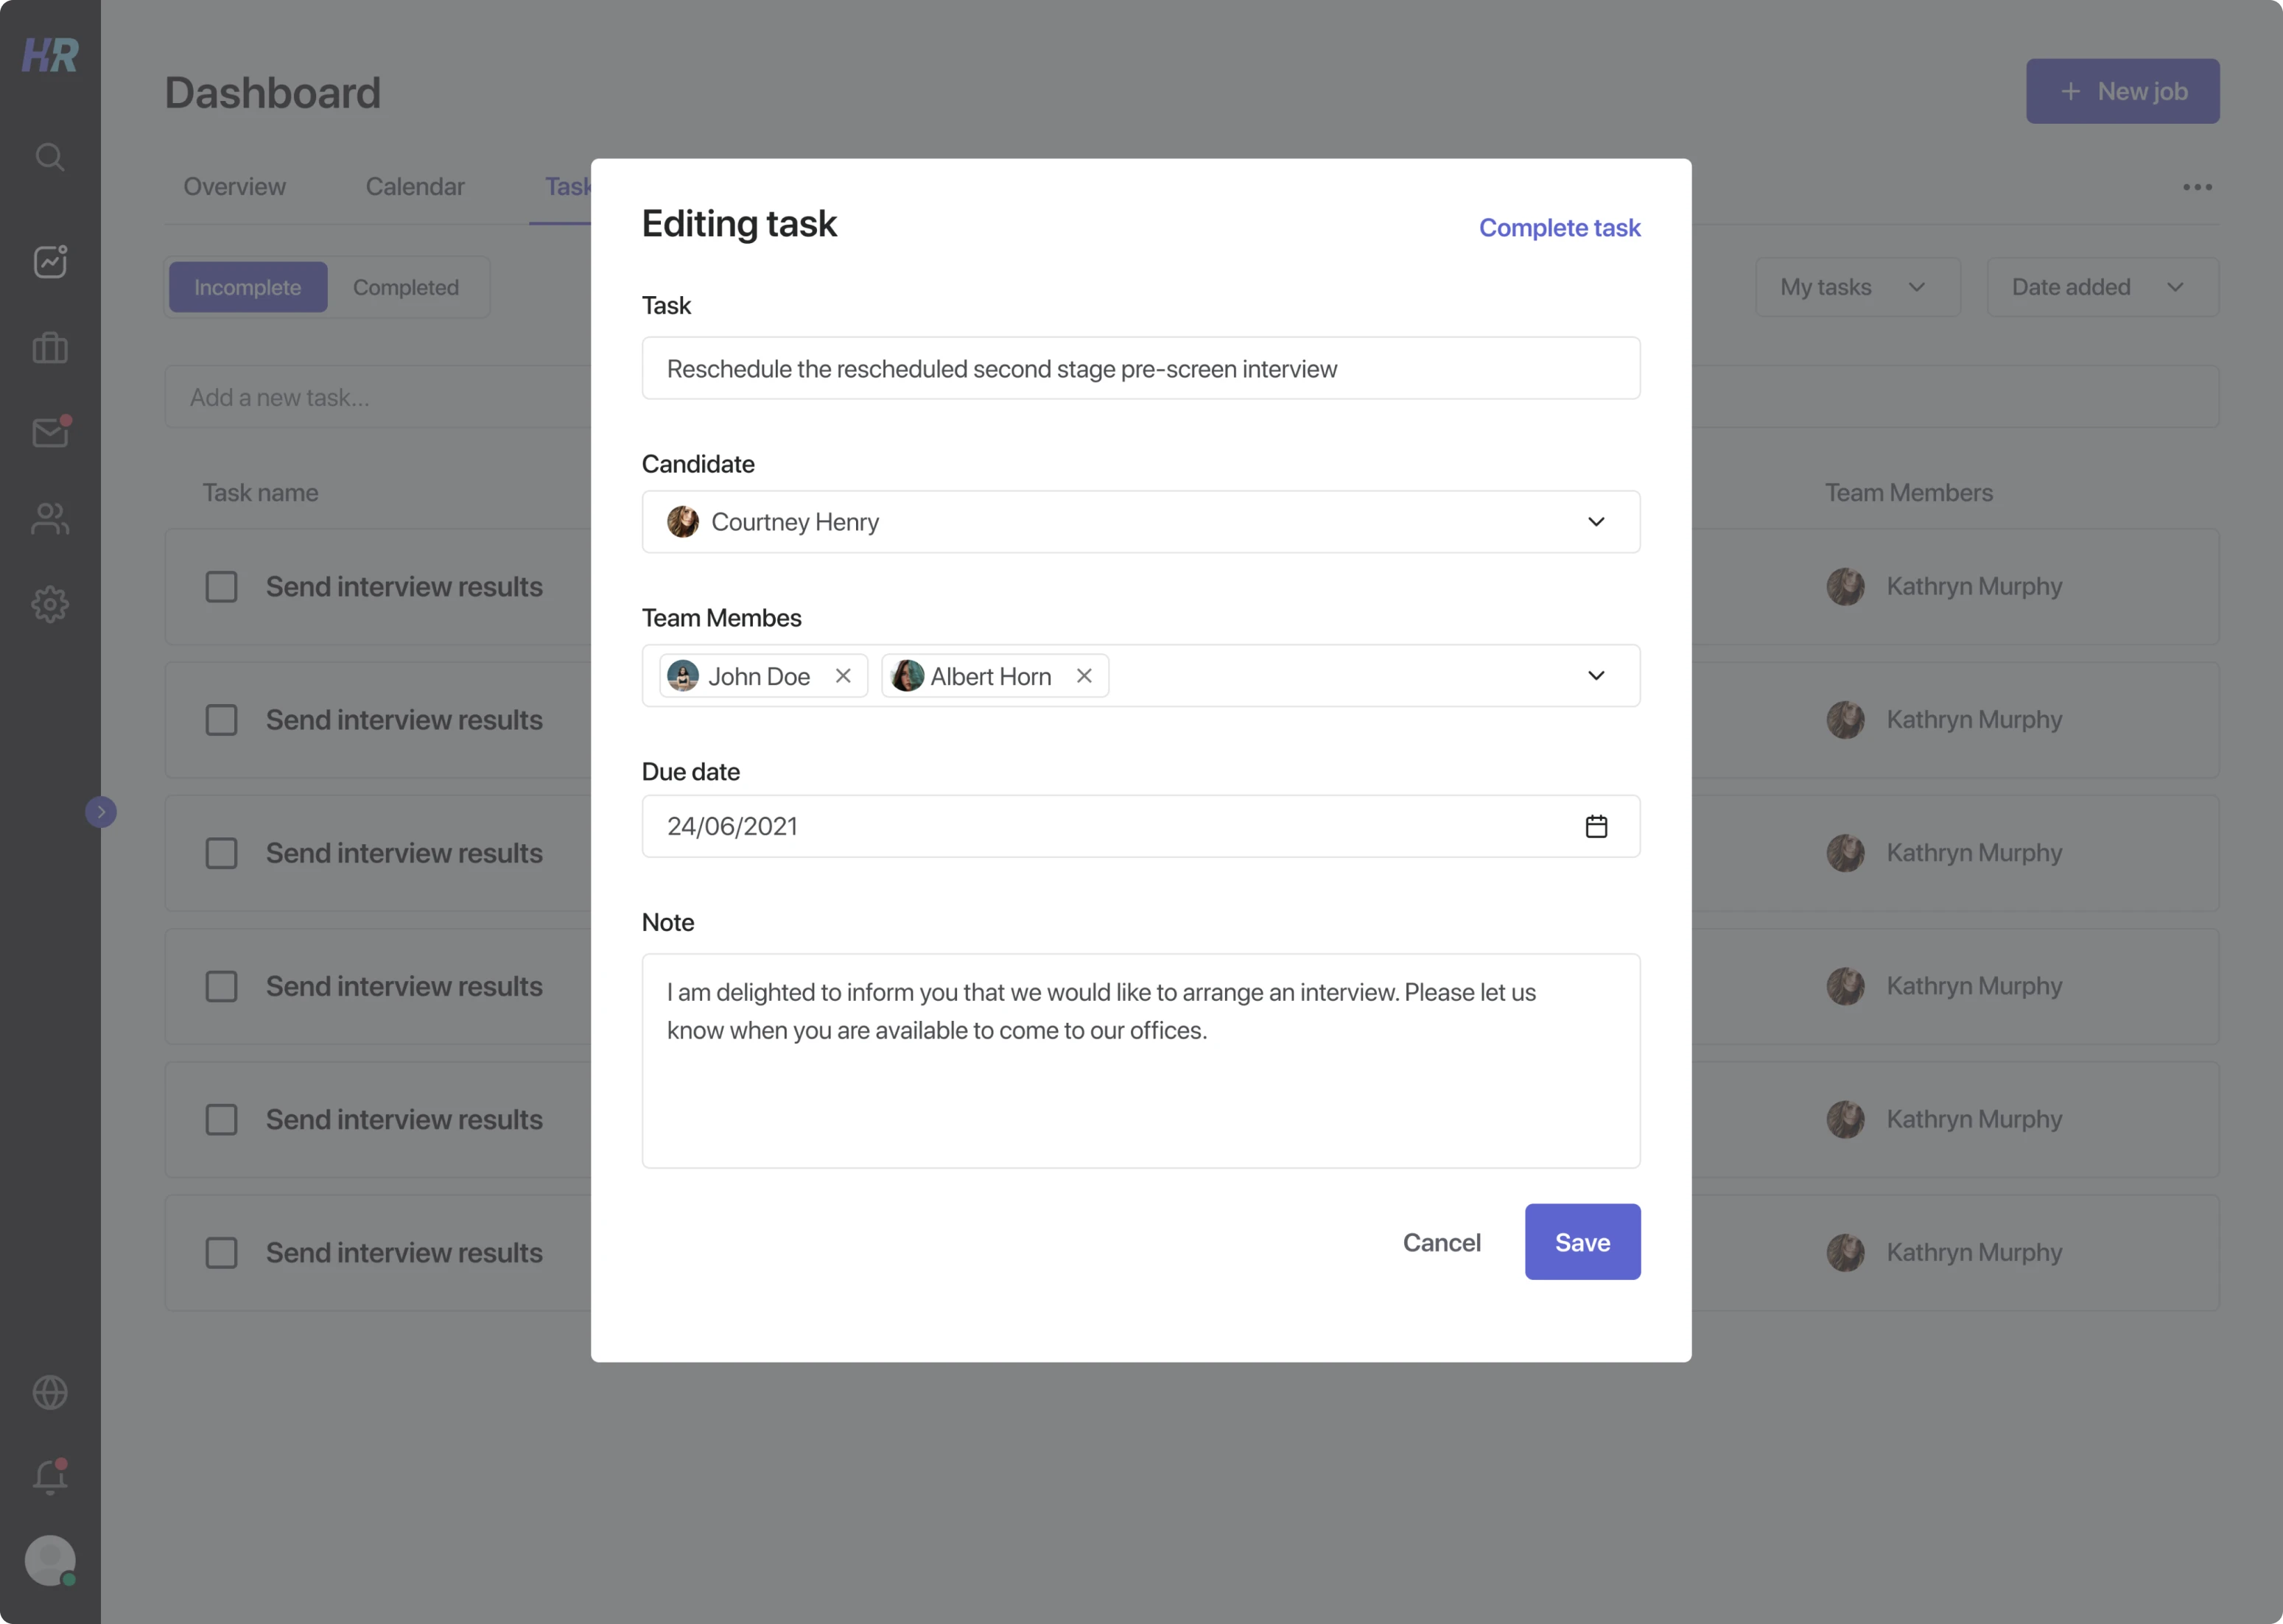Switch to the Completed tasks tab
This screenshot has height=1624, width=2283.
point(406,287)
